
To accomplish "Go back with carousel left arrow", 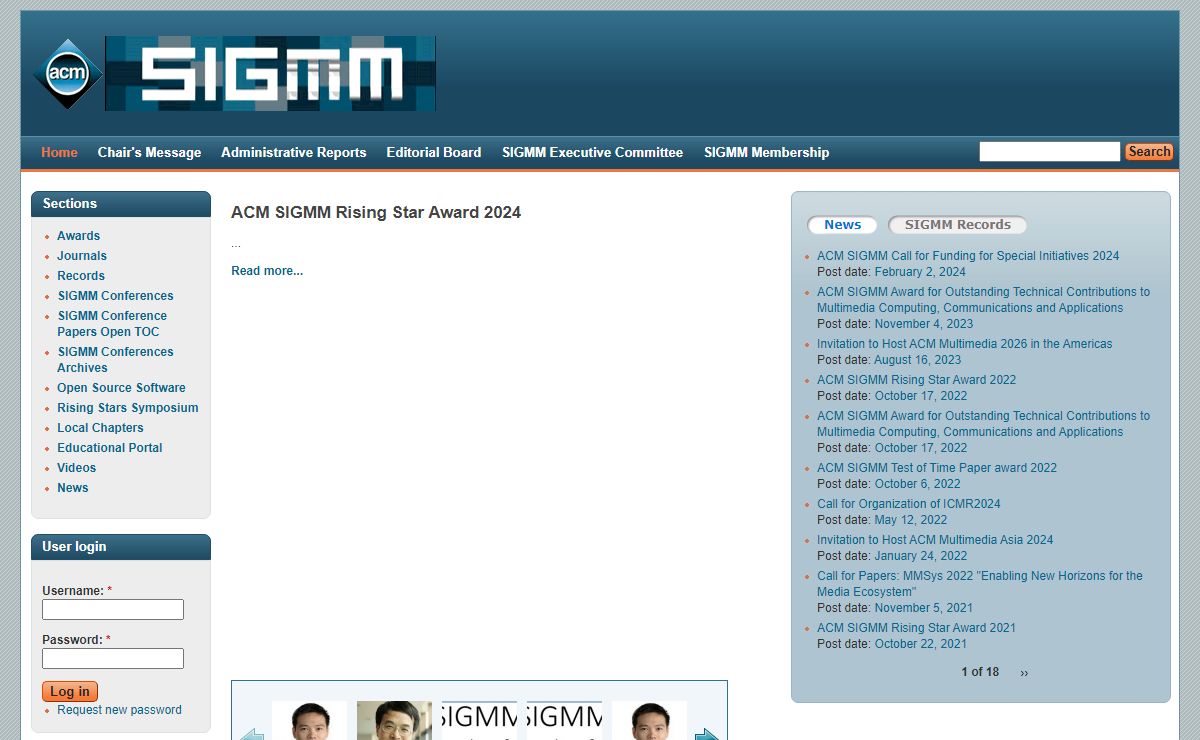I will tap(252, 735).
